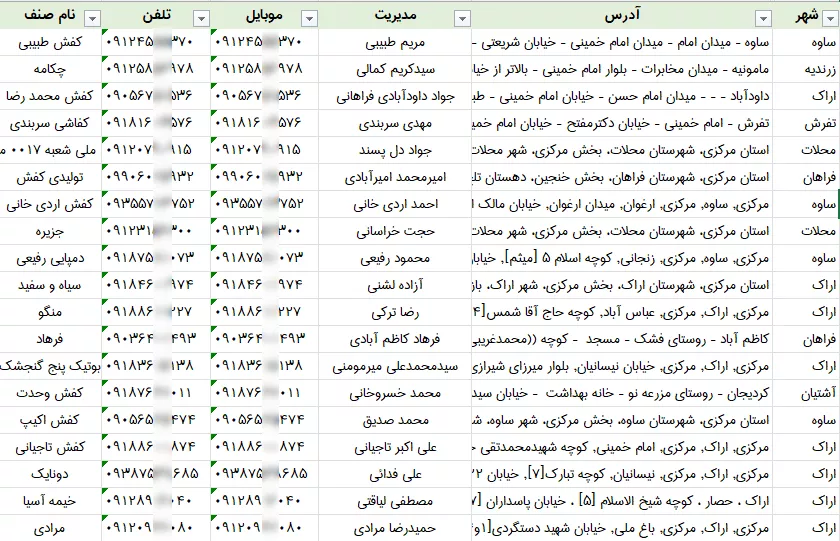
Task: Select cell حجت خراسانی
Action: click(395, 231)
